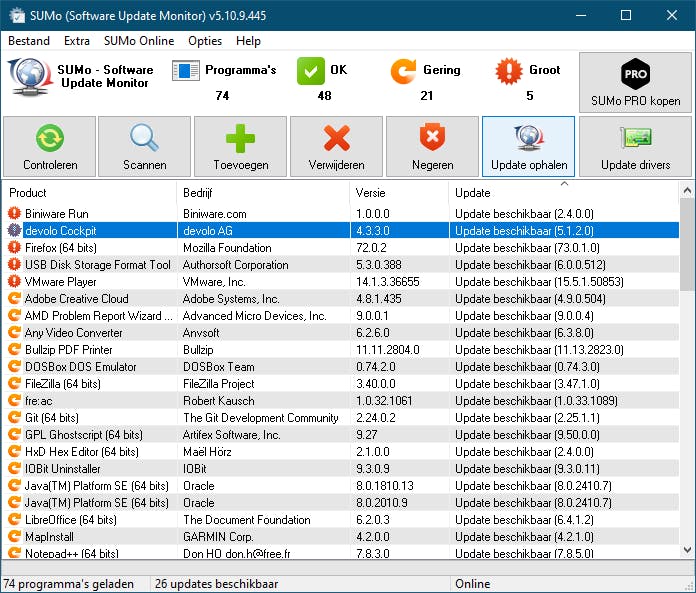Click the vertical scrollbar thumb

point(687,245)
